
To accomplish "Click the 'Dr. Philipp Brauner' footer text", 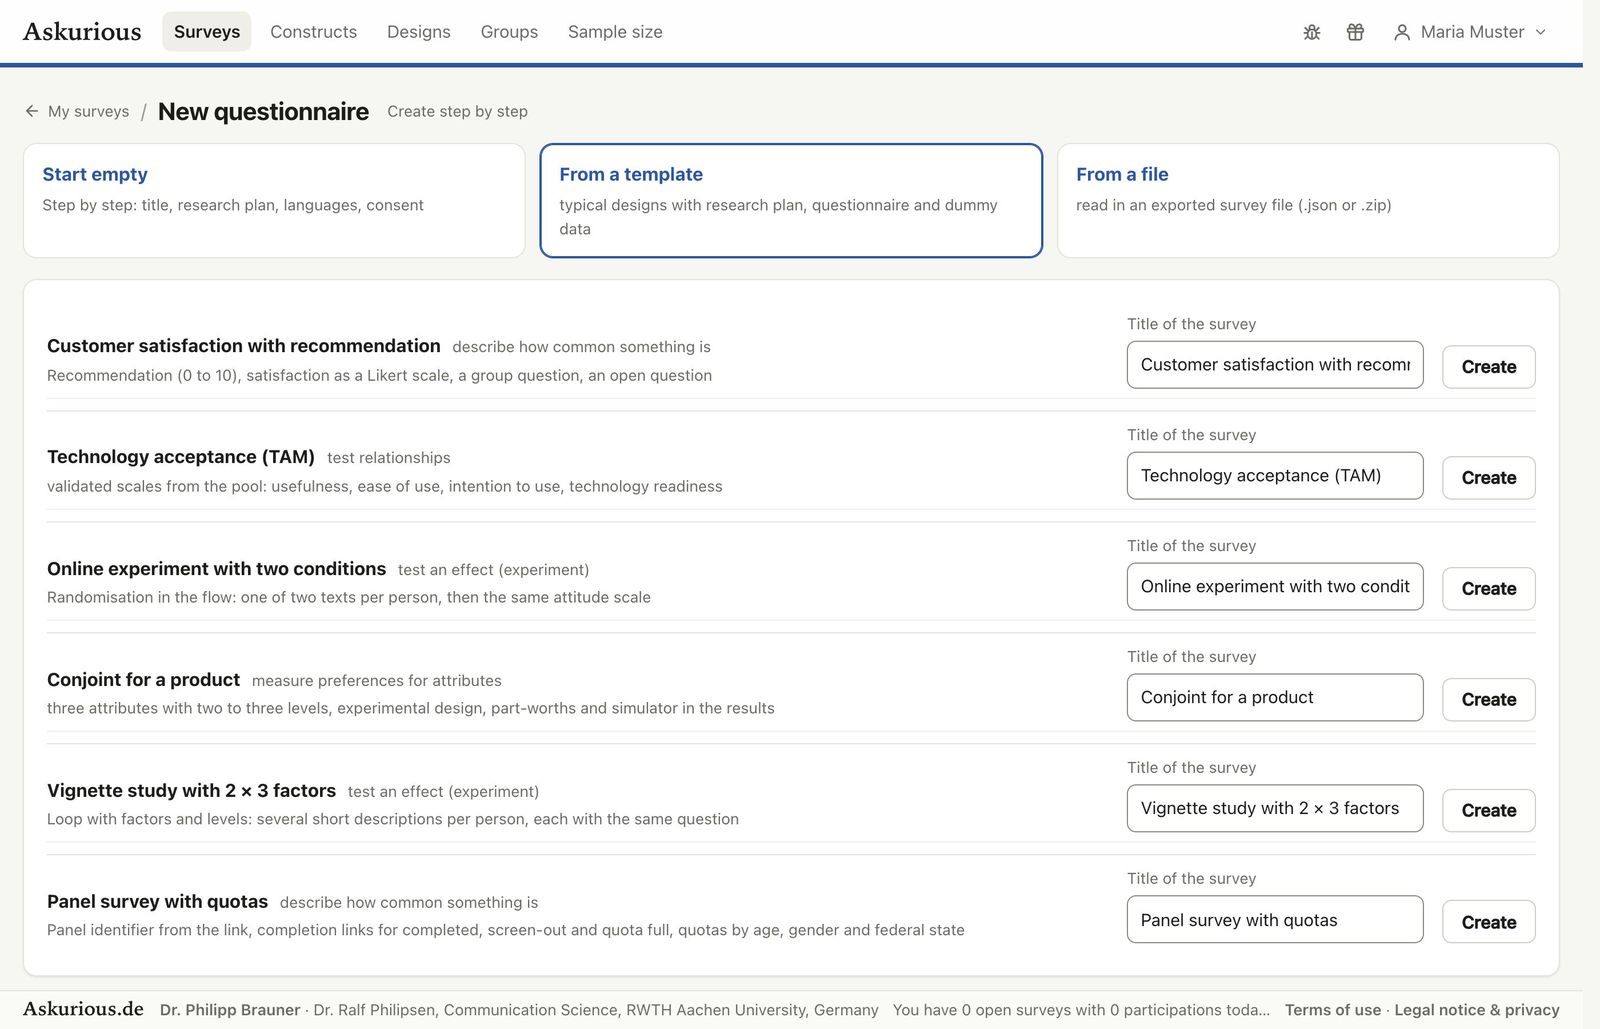I will [x=230, y=1010].
